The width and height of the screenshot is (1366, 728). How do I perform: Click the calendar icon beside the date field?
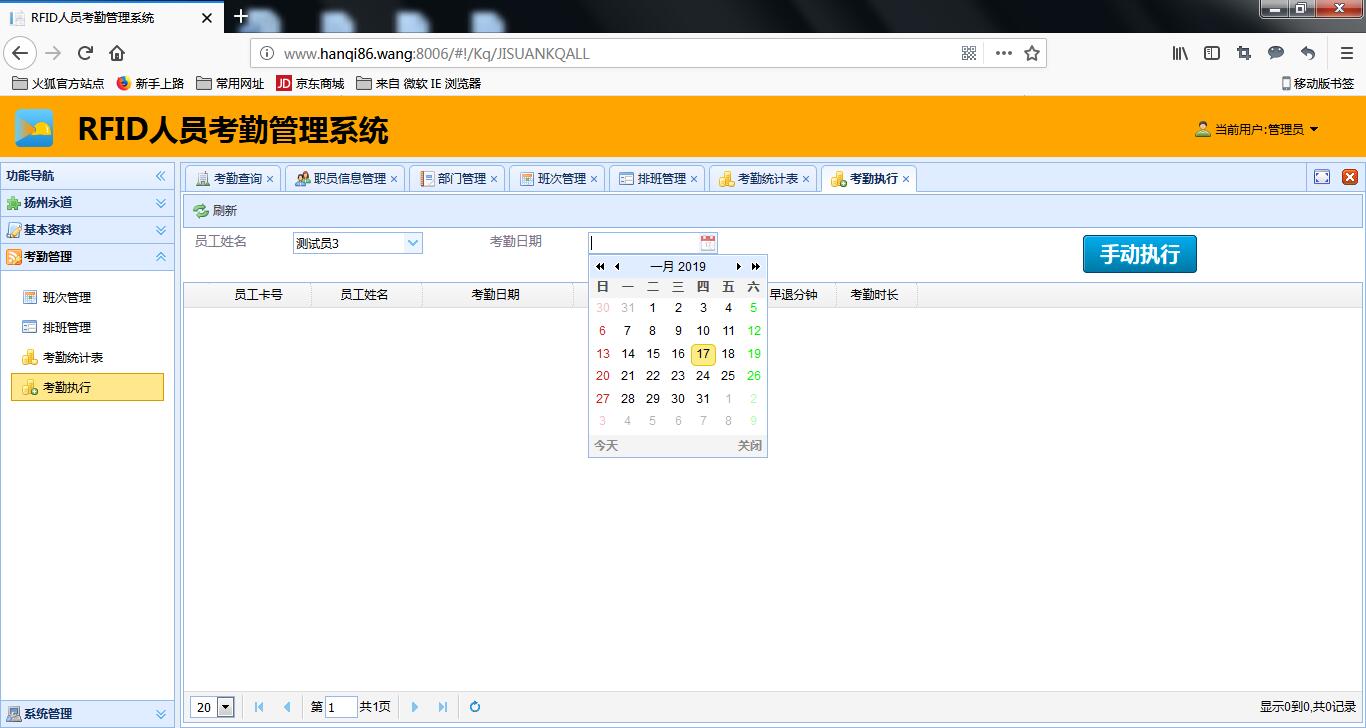708,242
